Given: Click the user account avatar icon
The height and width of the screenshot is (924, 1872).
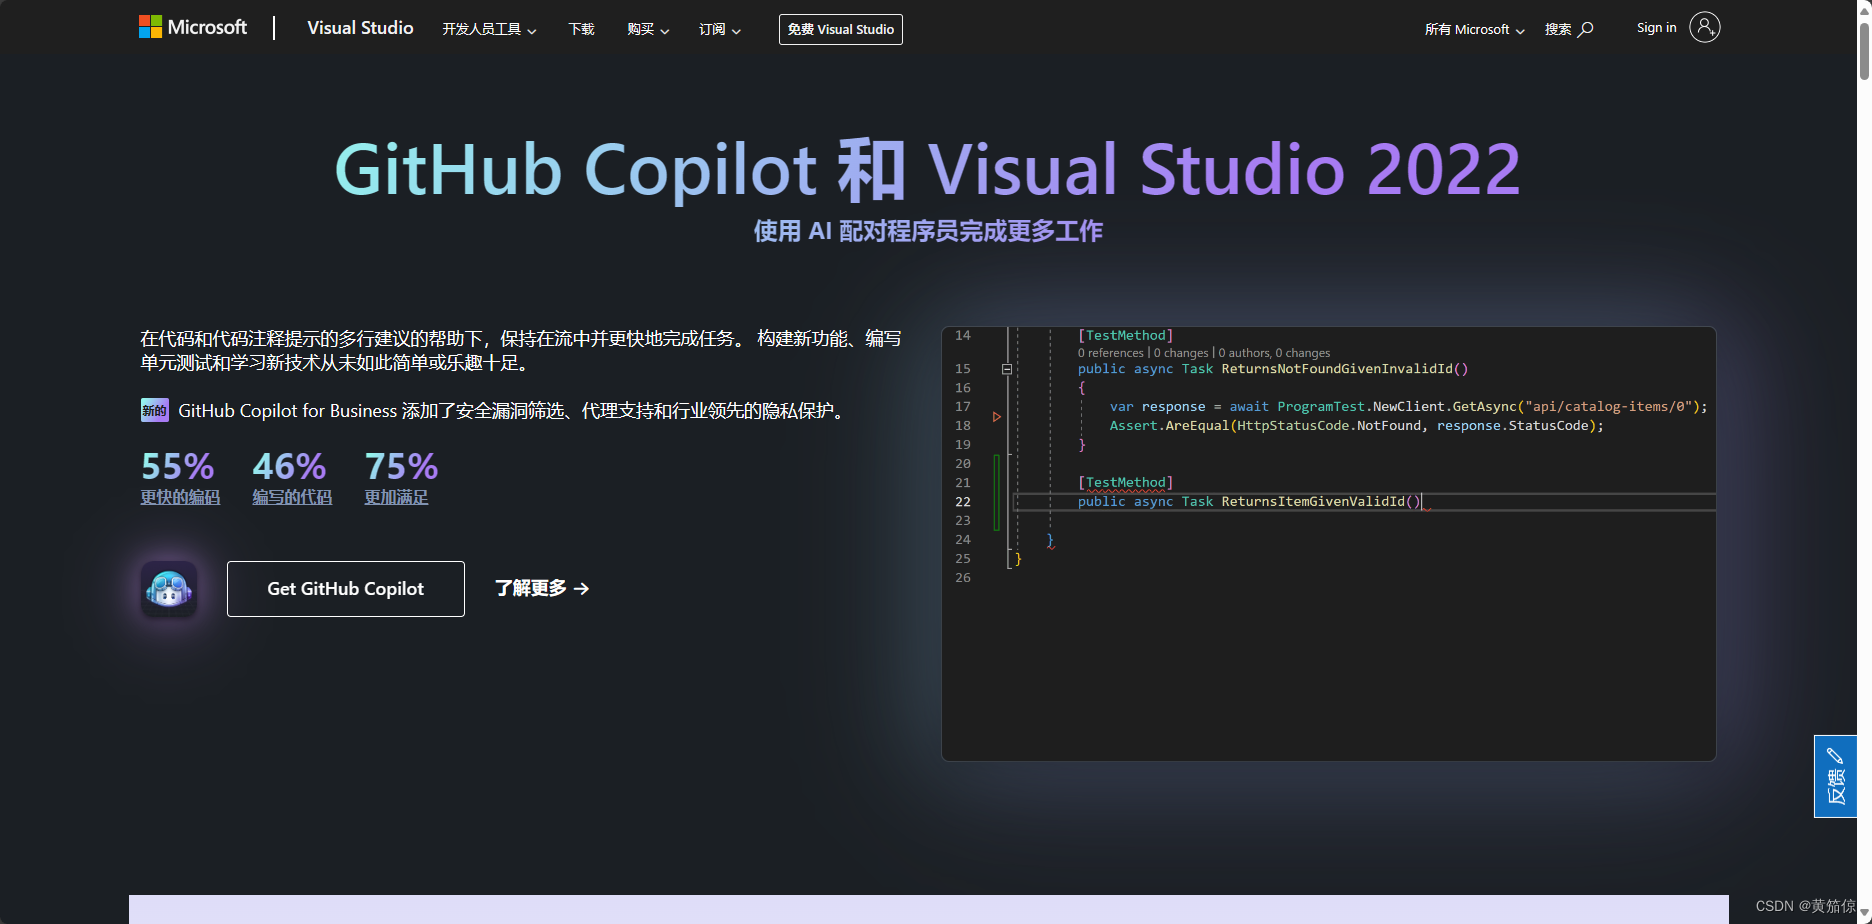Looking at the screenshot, I should pos(1705,27).
